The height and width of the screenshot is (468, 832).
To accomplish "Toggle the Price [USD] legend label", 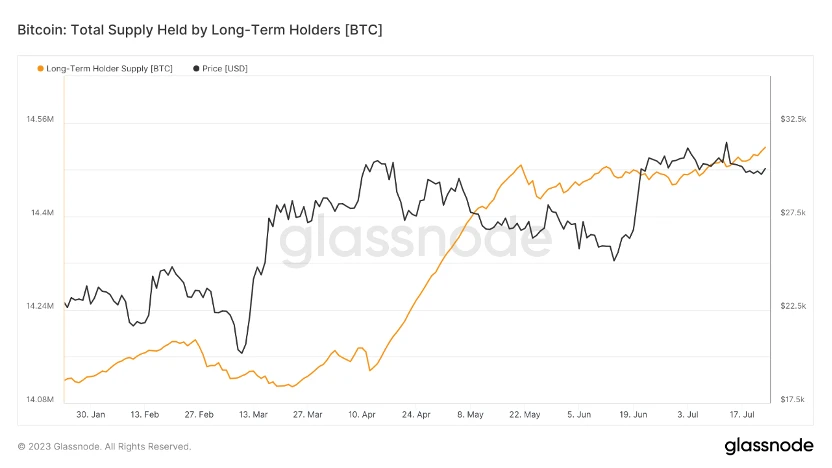I will (x=225, y=68).
